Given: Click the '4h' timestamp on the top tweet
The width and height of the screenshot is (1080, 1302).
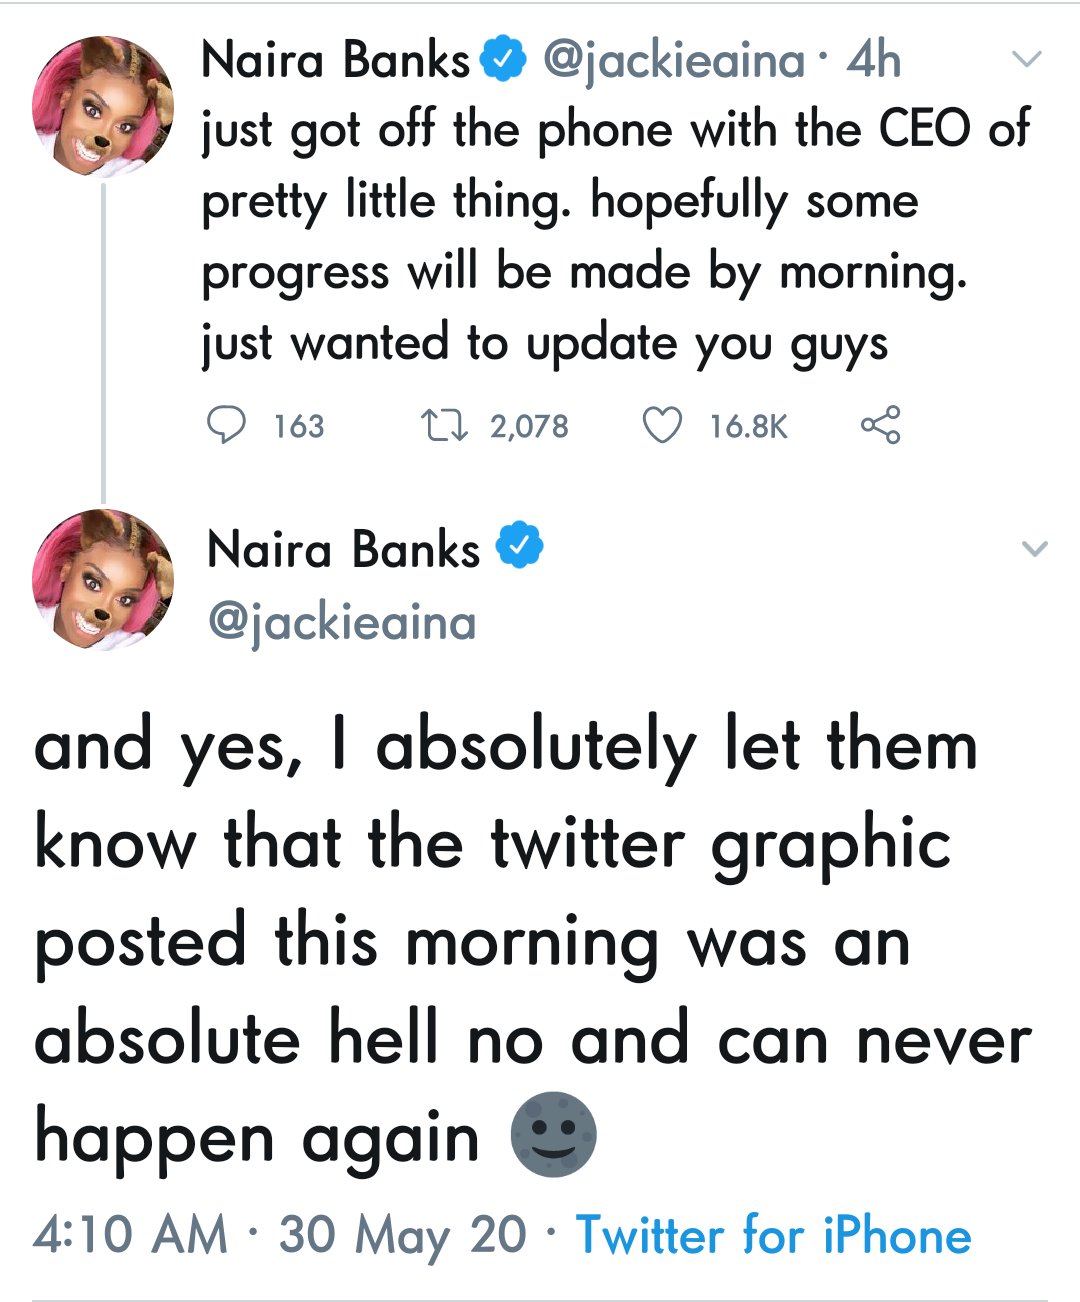Looking at the screenshot, I should (x=873, y=61).
